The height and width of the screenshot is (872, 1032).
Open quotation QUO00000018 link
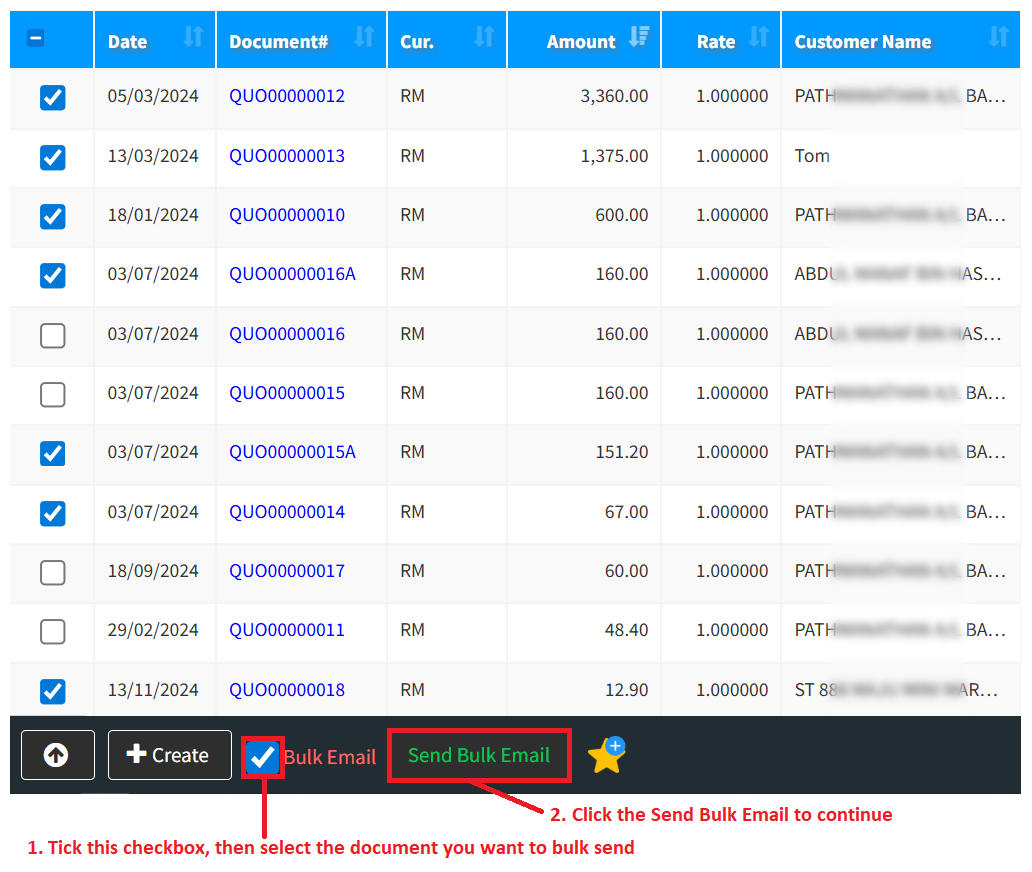pyautogui.click(x=287, y=690)
